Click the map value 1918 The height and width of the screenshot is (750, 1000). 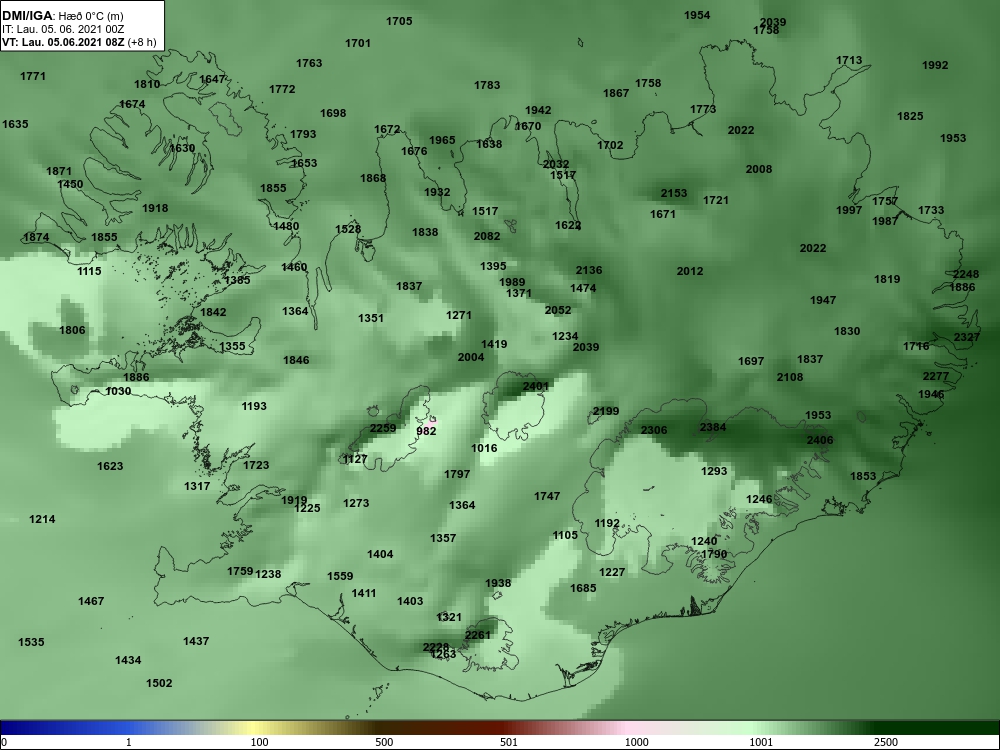[x=155, y=209]
